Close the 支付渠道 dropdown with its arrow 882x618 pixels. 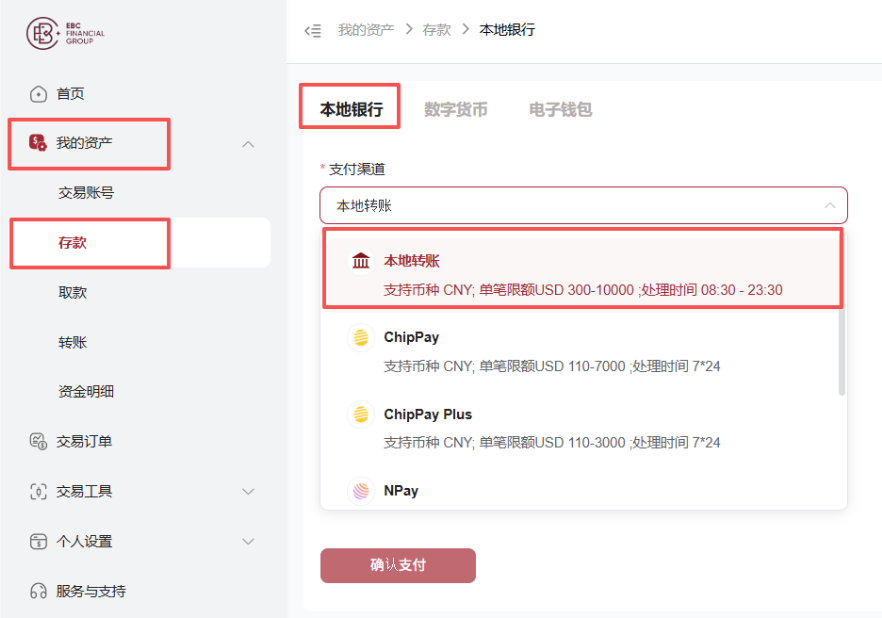830,205
